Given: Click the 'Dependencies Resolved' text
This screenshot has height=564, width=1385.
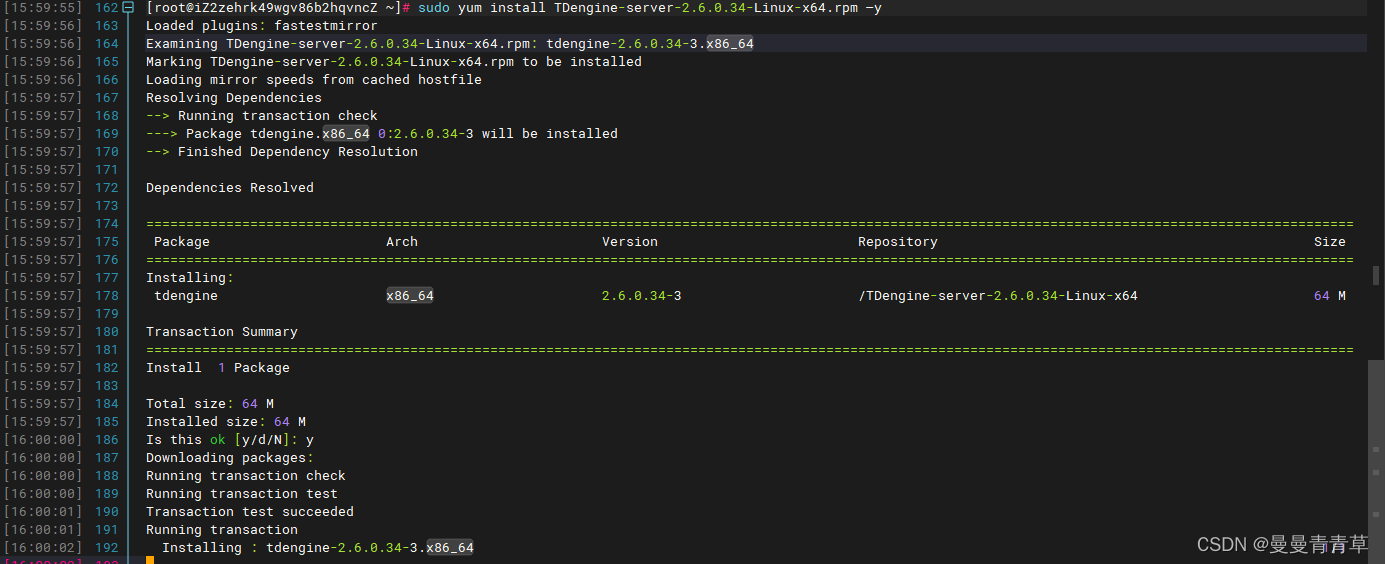Looking at the screenshot, I should click(x=230, y=188).
